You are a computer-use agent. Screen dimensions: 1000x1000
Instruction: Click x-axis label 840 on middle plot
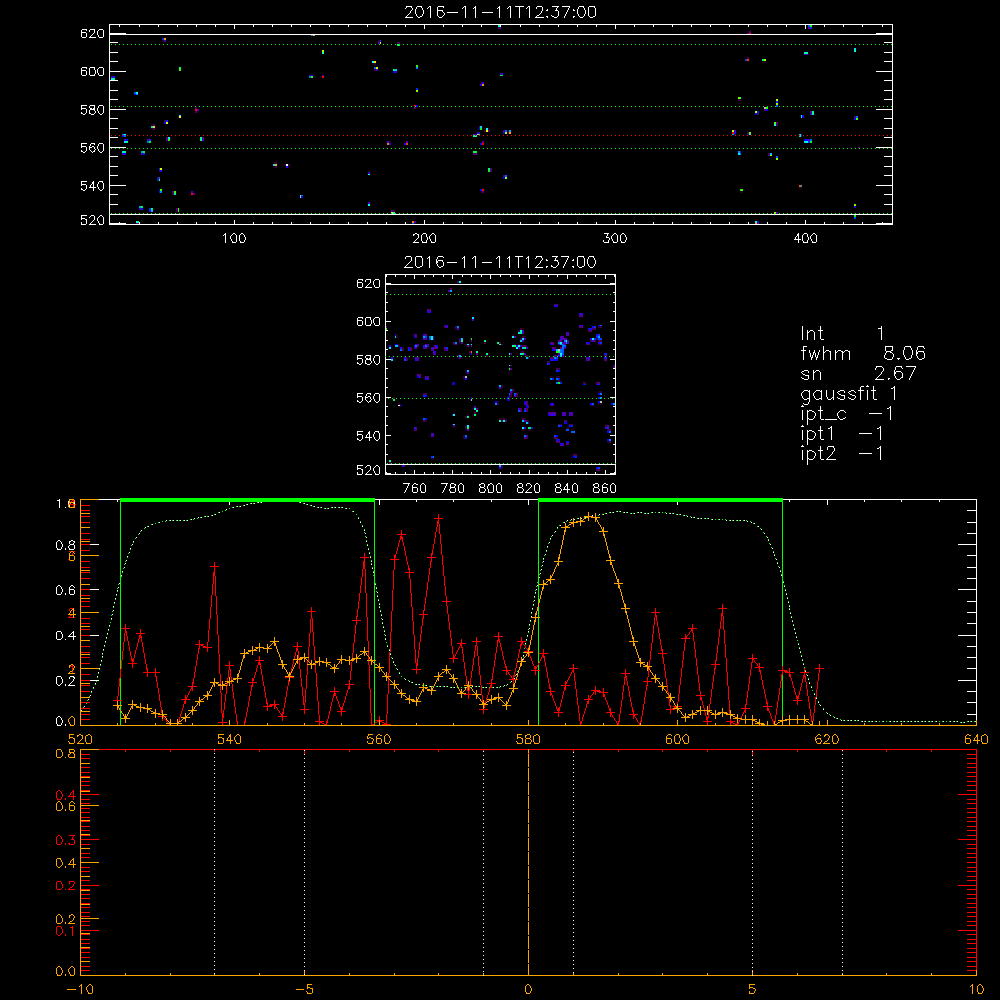(x=566, y=489)
